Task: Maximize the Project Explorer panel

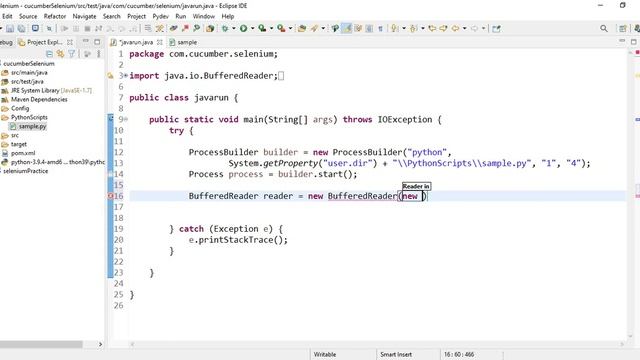Action: point(97,42)
